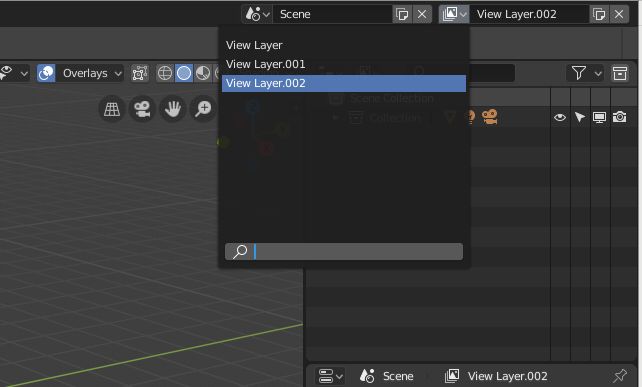642x387 pixels.
Task: Add a new view layer icon
Action: [599, 14]
